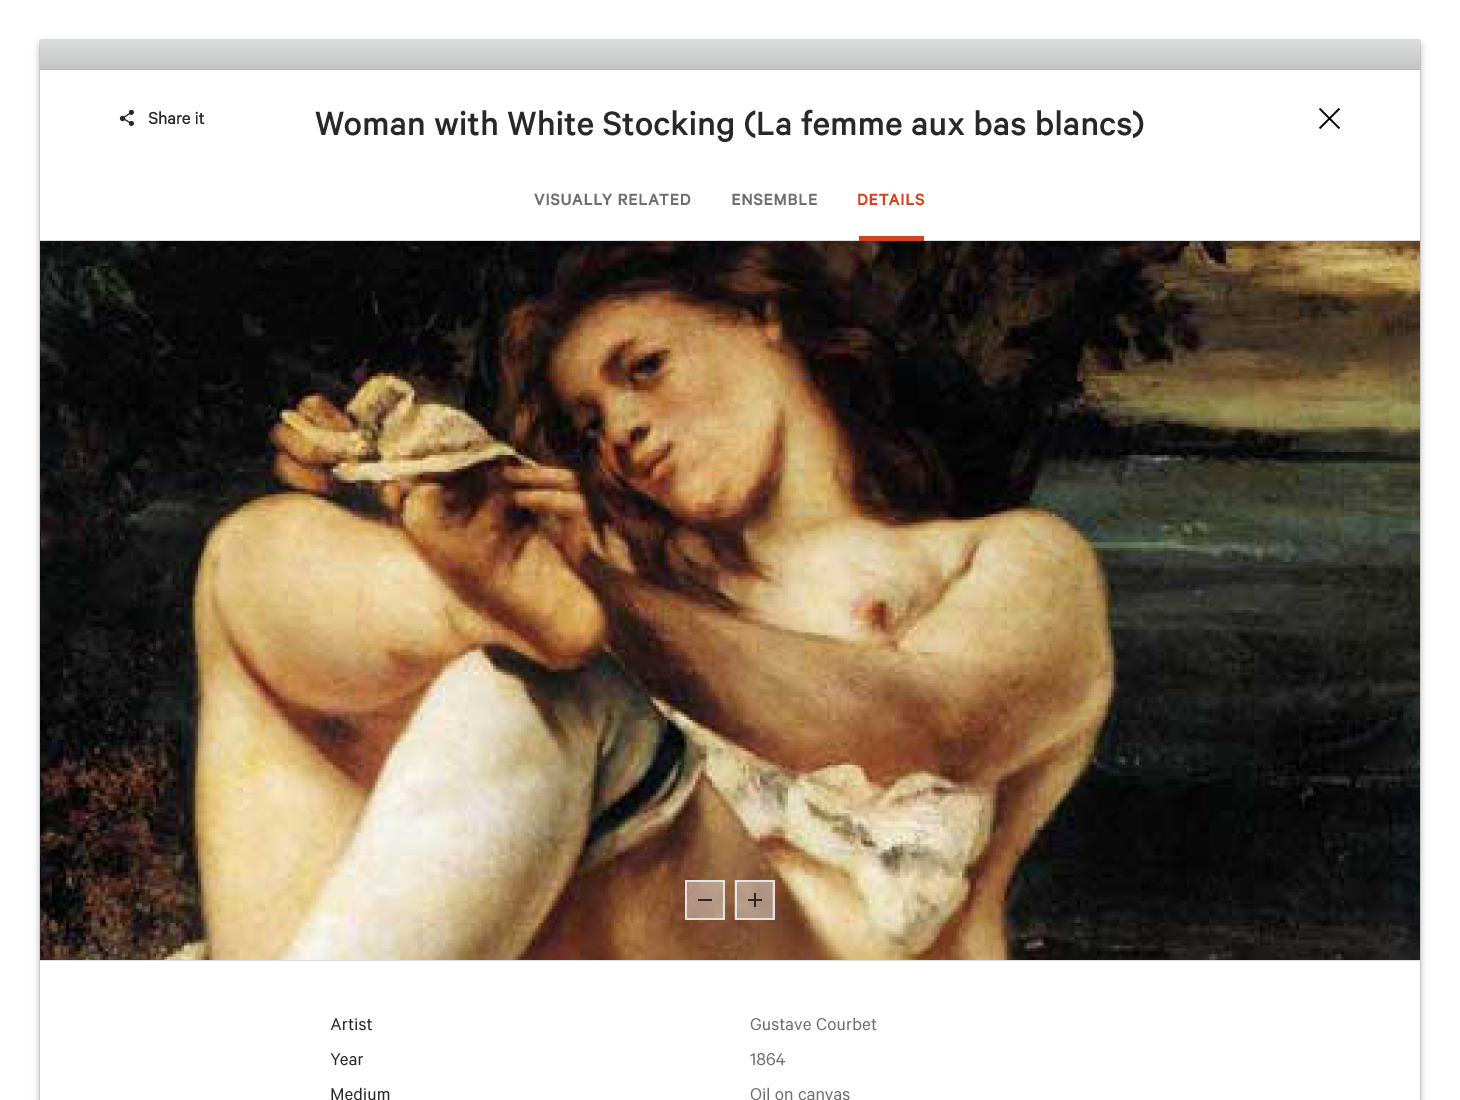
Task: Open the Ensemble tab
Action: [774, 200]
